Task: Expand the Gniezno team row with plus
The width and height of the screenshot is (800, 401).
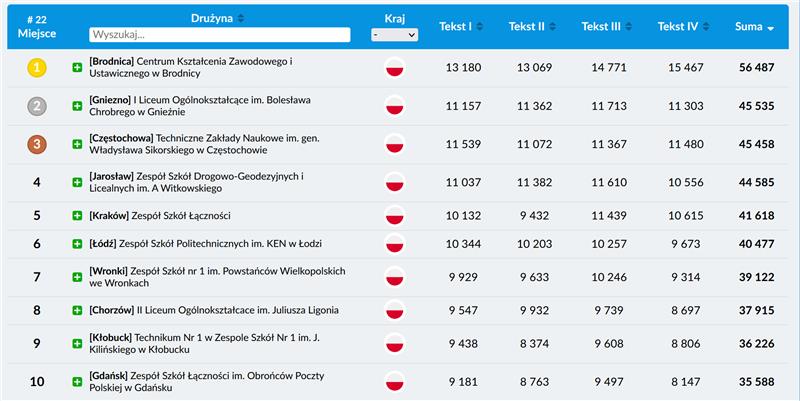Action: point(77,106)
